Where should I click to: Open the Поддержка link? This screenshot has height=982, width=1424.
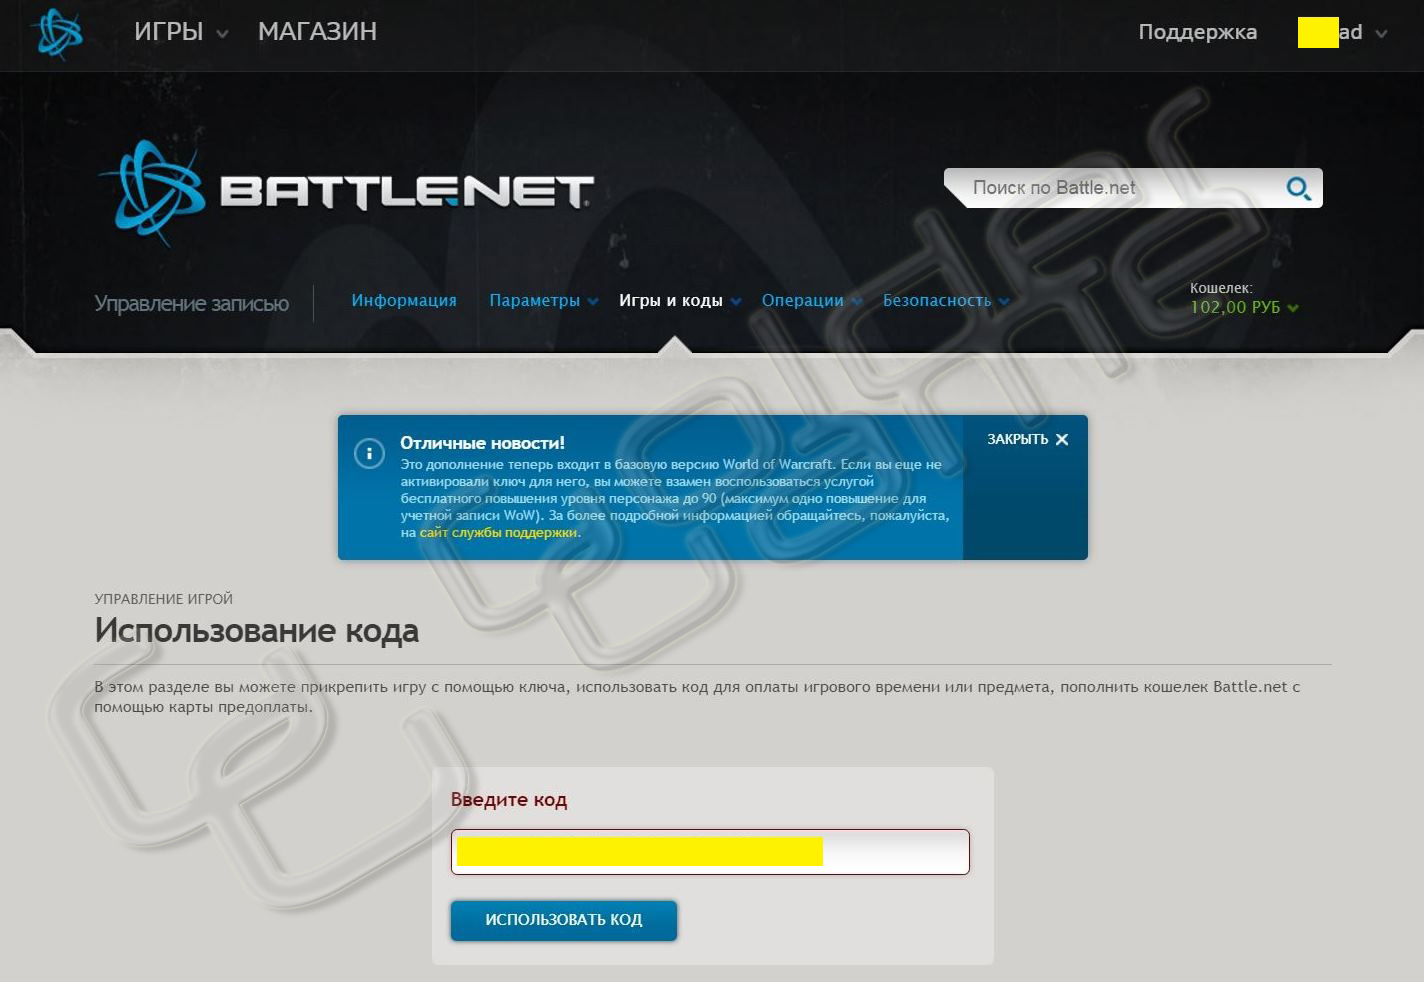(x=1197, y=32)
